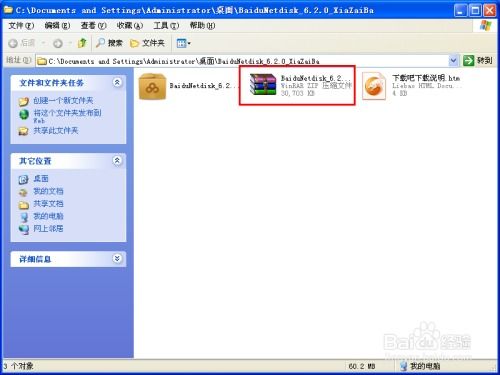The image size is (500, 375).
Task: Click the Windows flag logo
Action: tap(485, 25)
